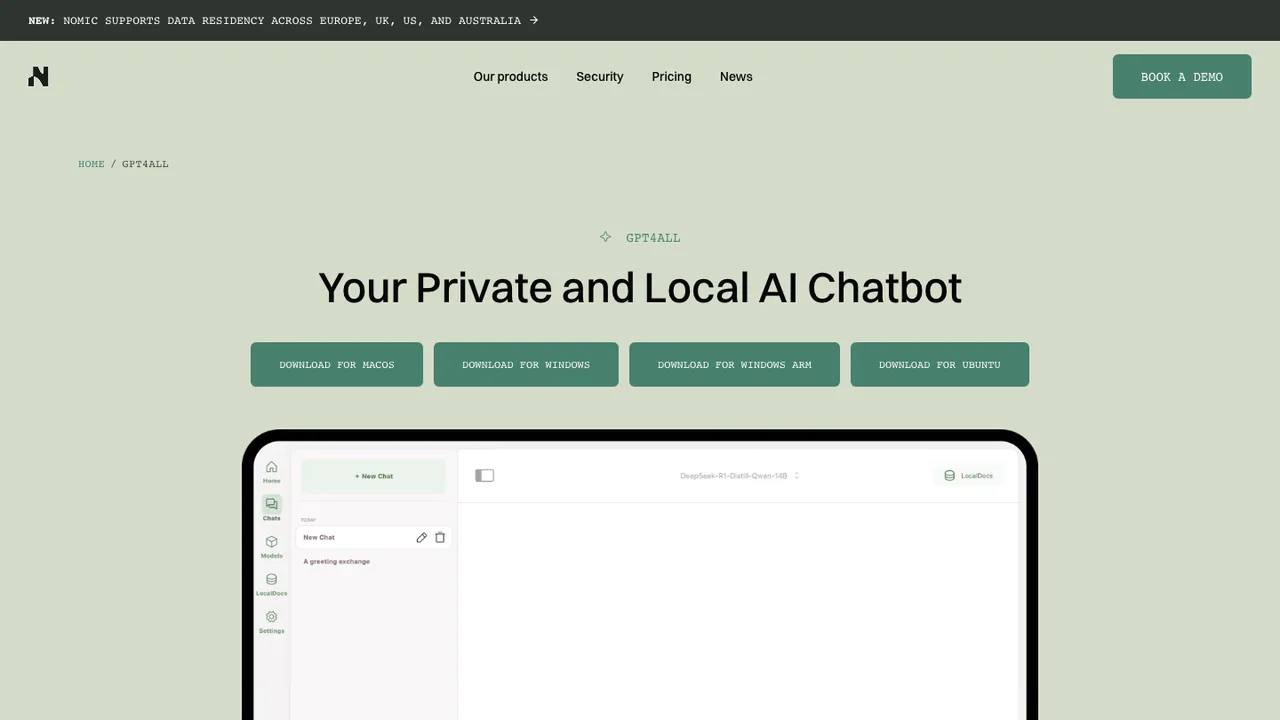Open the "A greeting exchange" chat
1280x720 pixels.
click(337, 562)
